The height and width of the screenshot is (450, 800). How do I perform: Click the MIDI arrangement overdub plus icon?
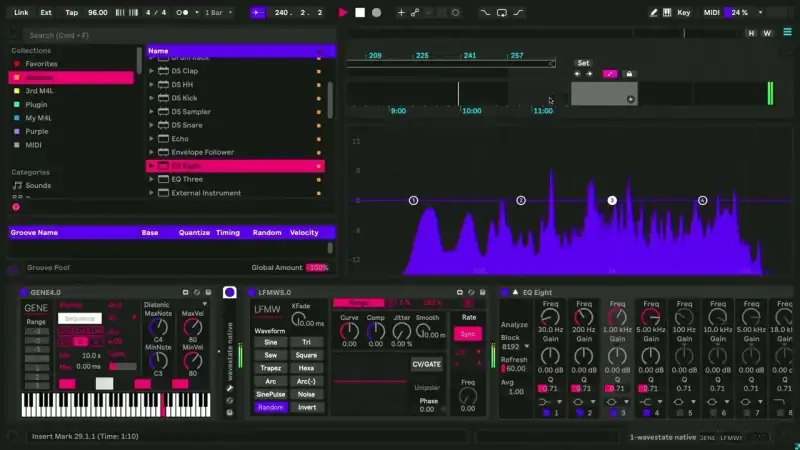401,13
